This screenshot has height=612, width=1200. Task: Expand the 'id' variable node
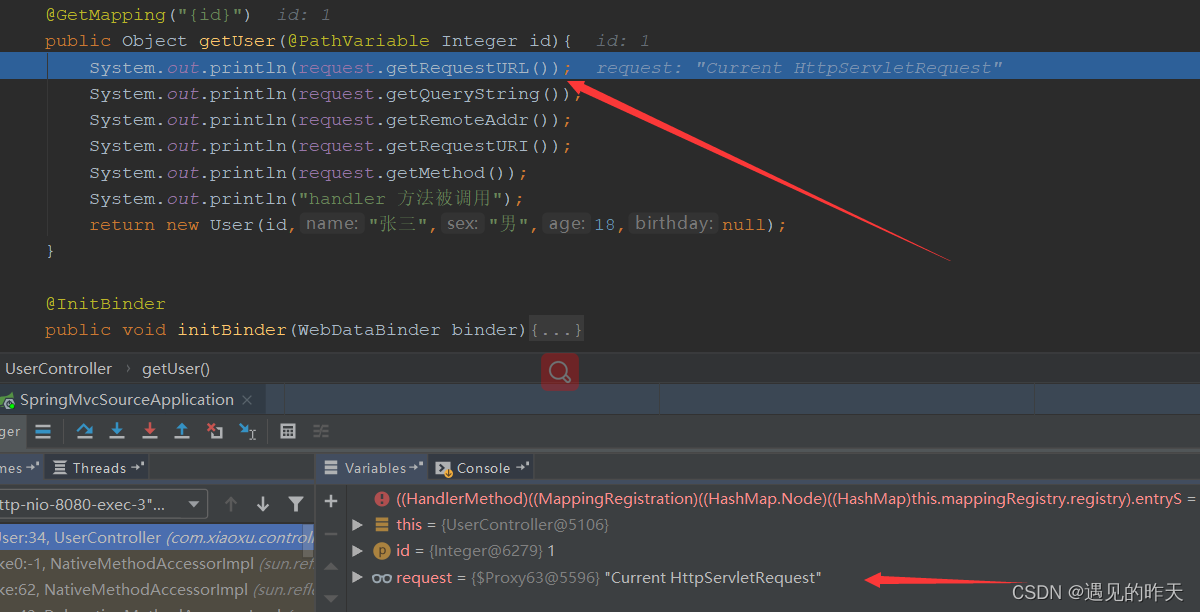[x=357, y=551]
